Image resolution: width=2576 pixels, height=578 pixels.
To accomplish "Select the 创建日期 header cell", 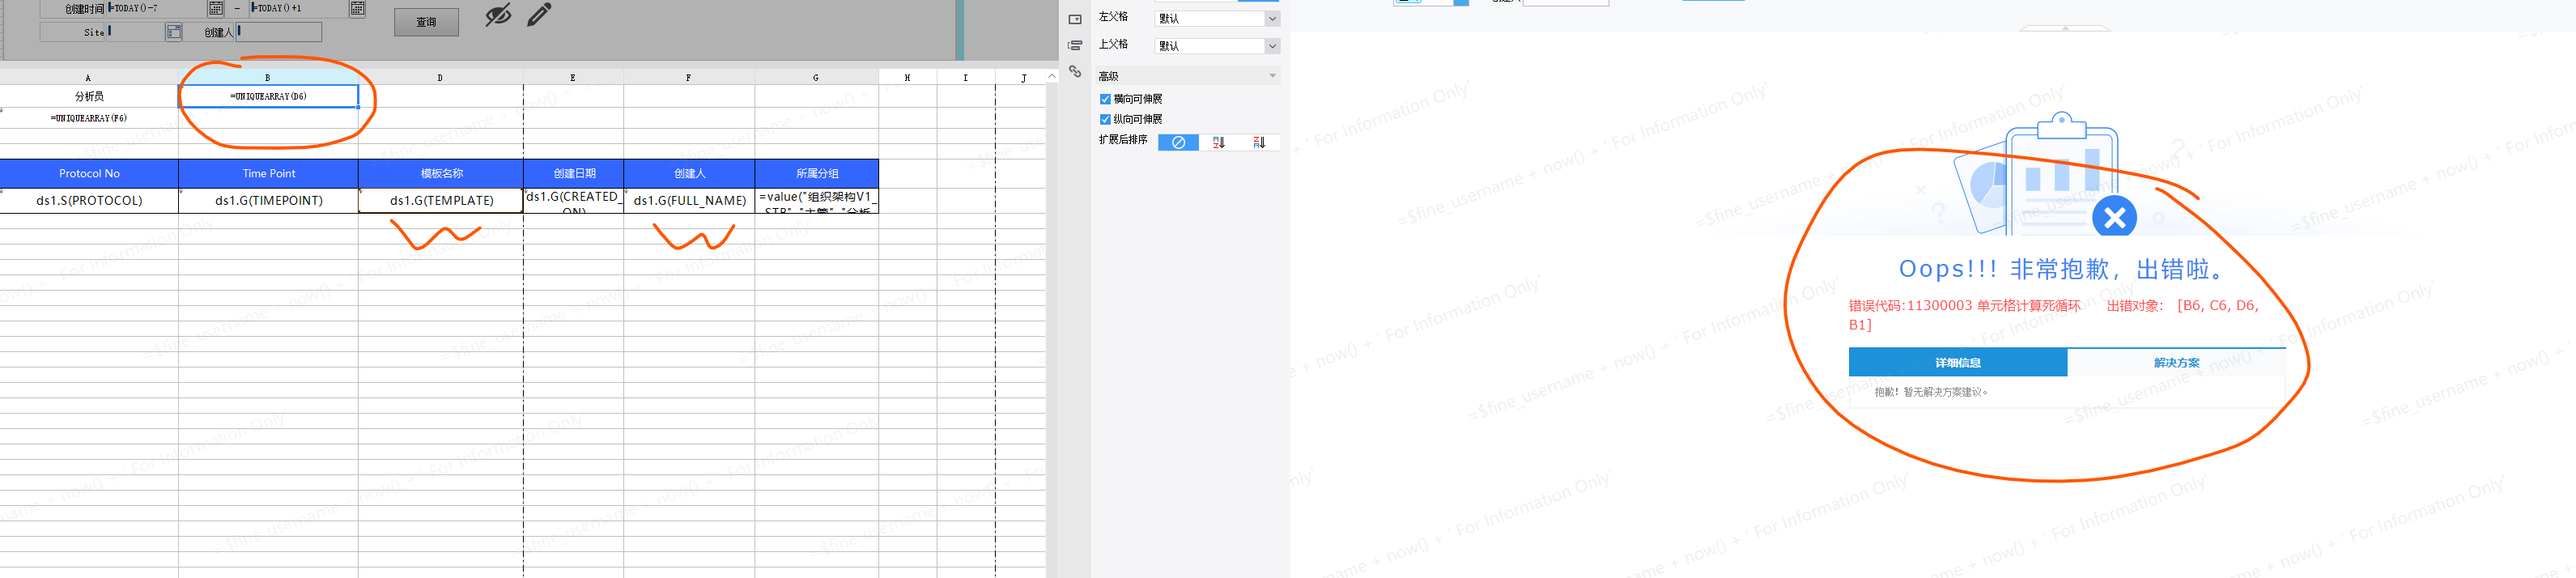I will [x=574, y=173].
